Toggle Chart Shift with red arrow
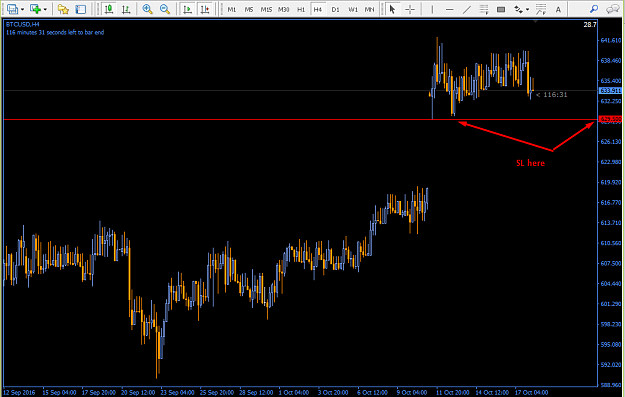The width and height of the screenshot is (625, 397). (205, 9)
